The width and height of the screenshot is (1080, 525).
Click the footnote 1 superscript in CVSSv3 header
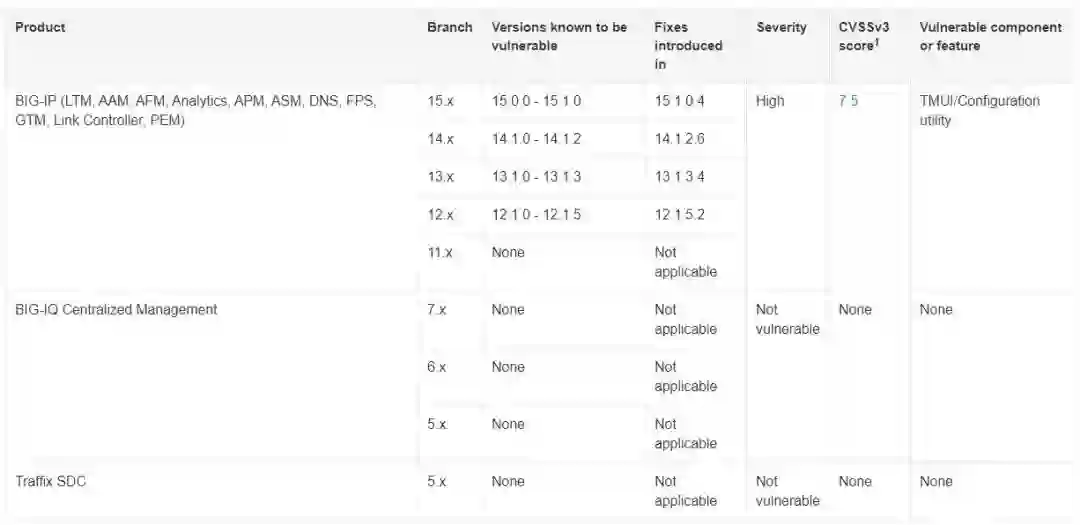point(875,42)
